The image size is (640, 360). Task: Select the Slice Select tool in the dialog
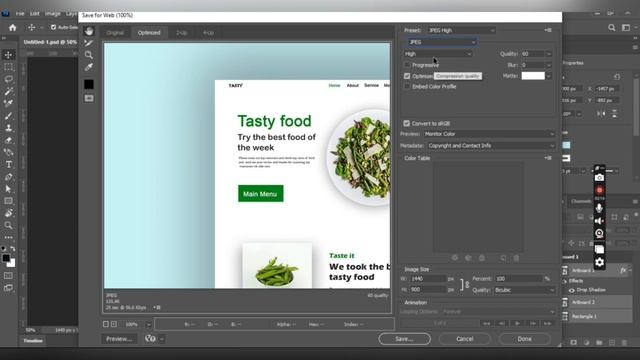pyautogui.click(x=89, y=43)
